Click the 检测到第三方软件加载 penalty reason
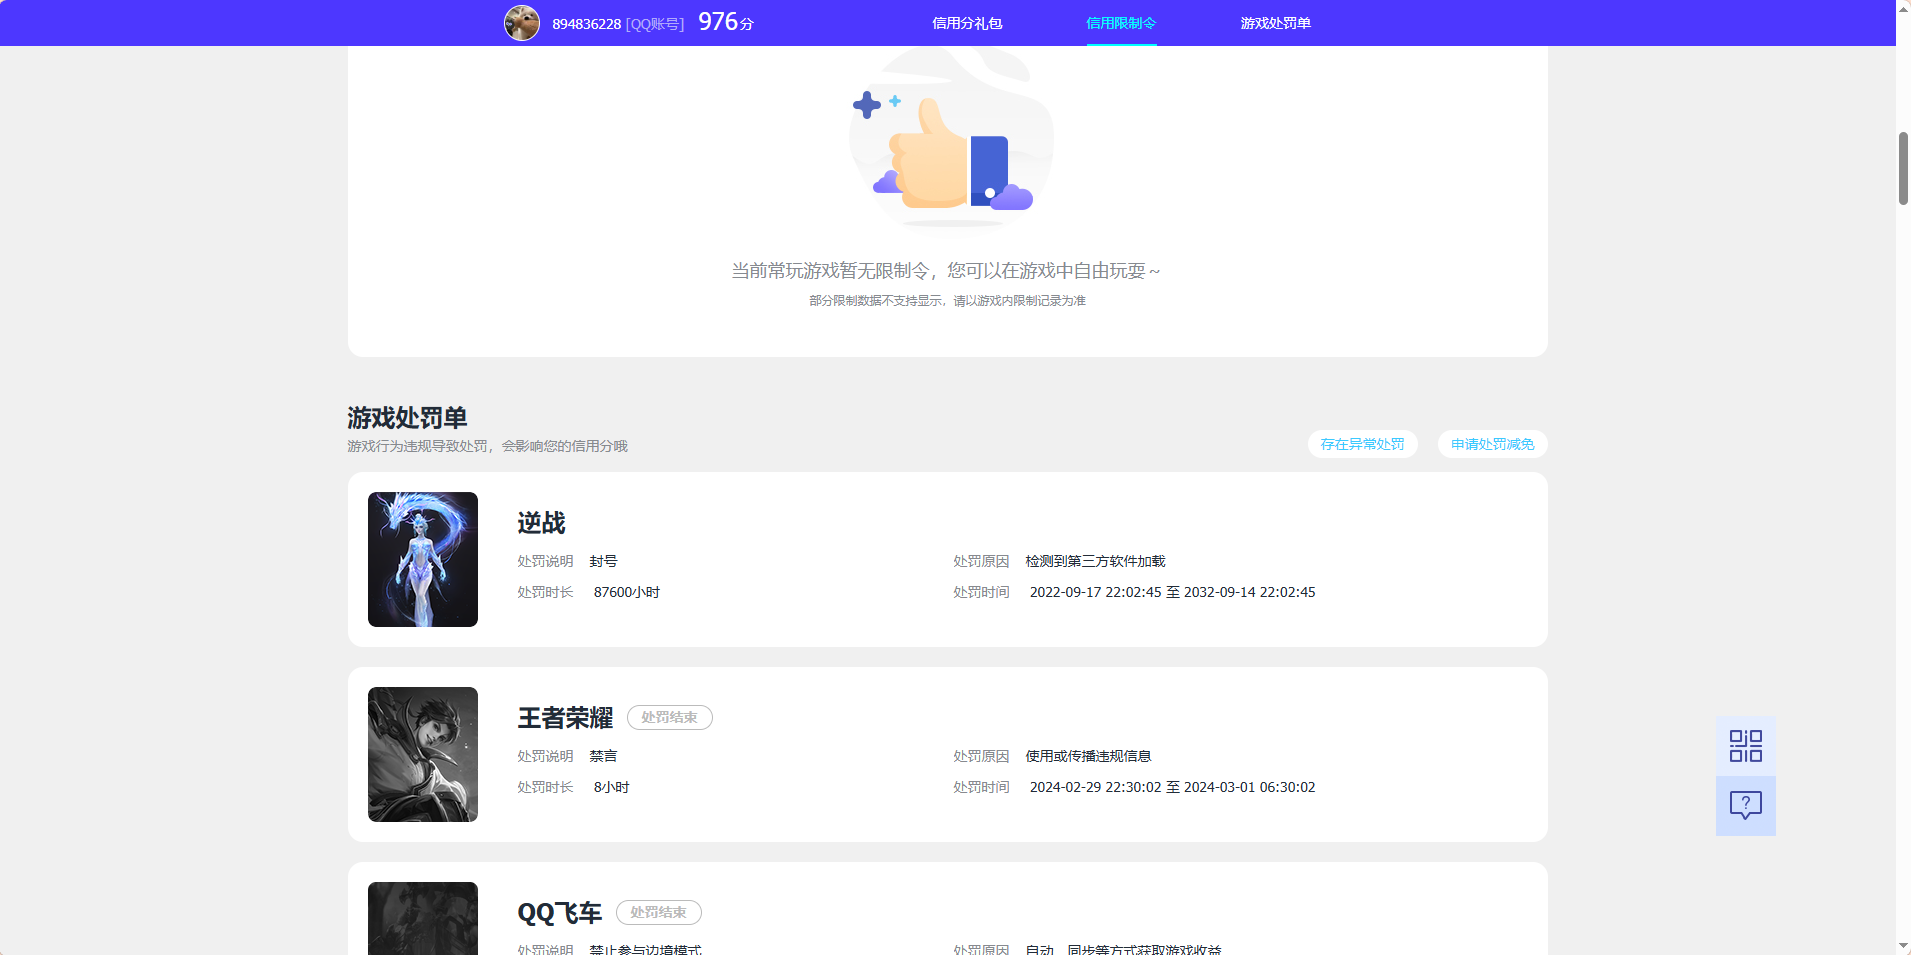The image size is (1911, 955). (x=1095, y=561)
